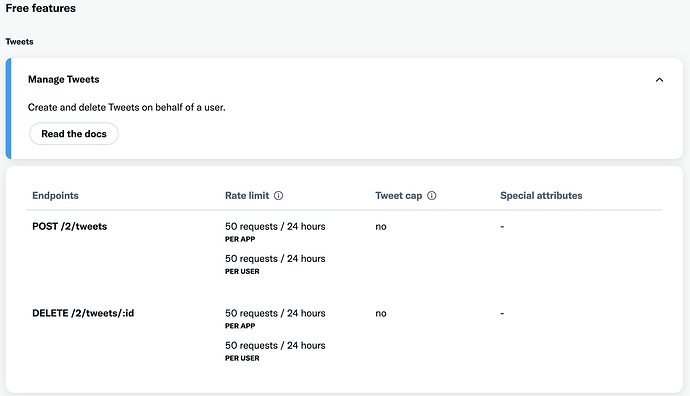
Task: Click POST row special attributes dash
Action: tap(502, 227)
